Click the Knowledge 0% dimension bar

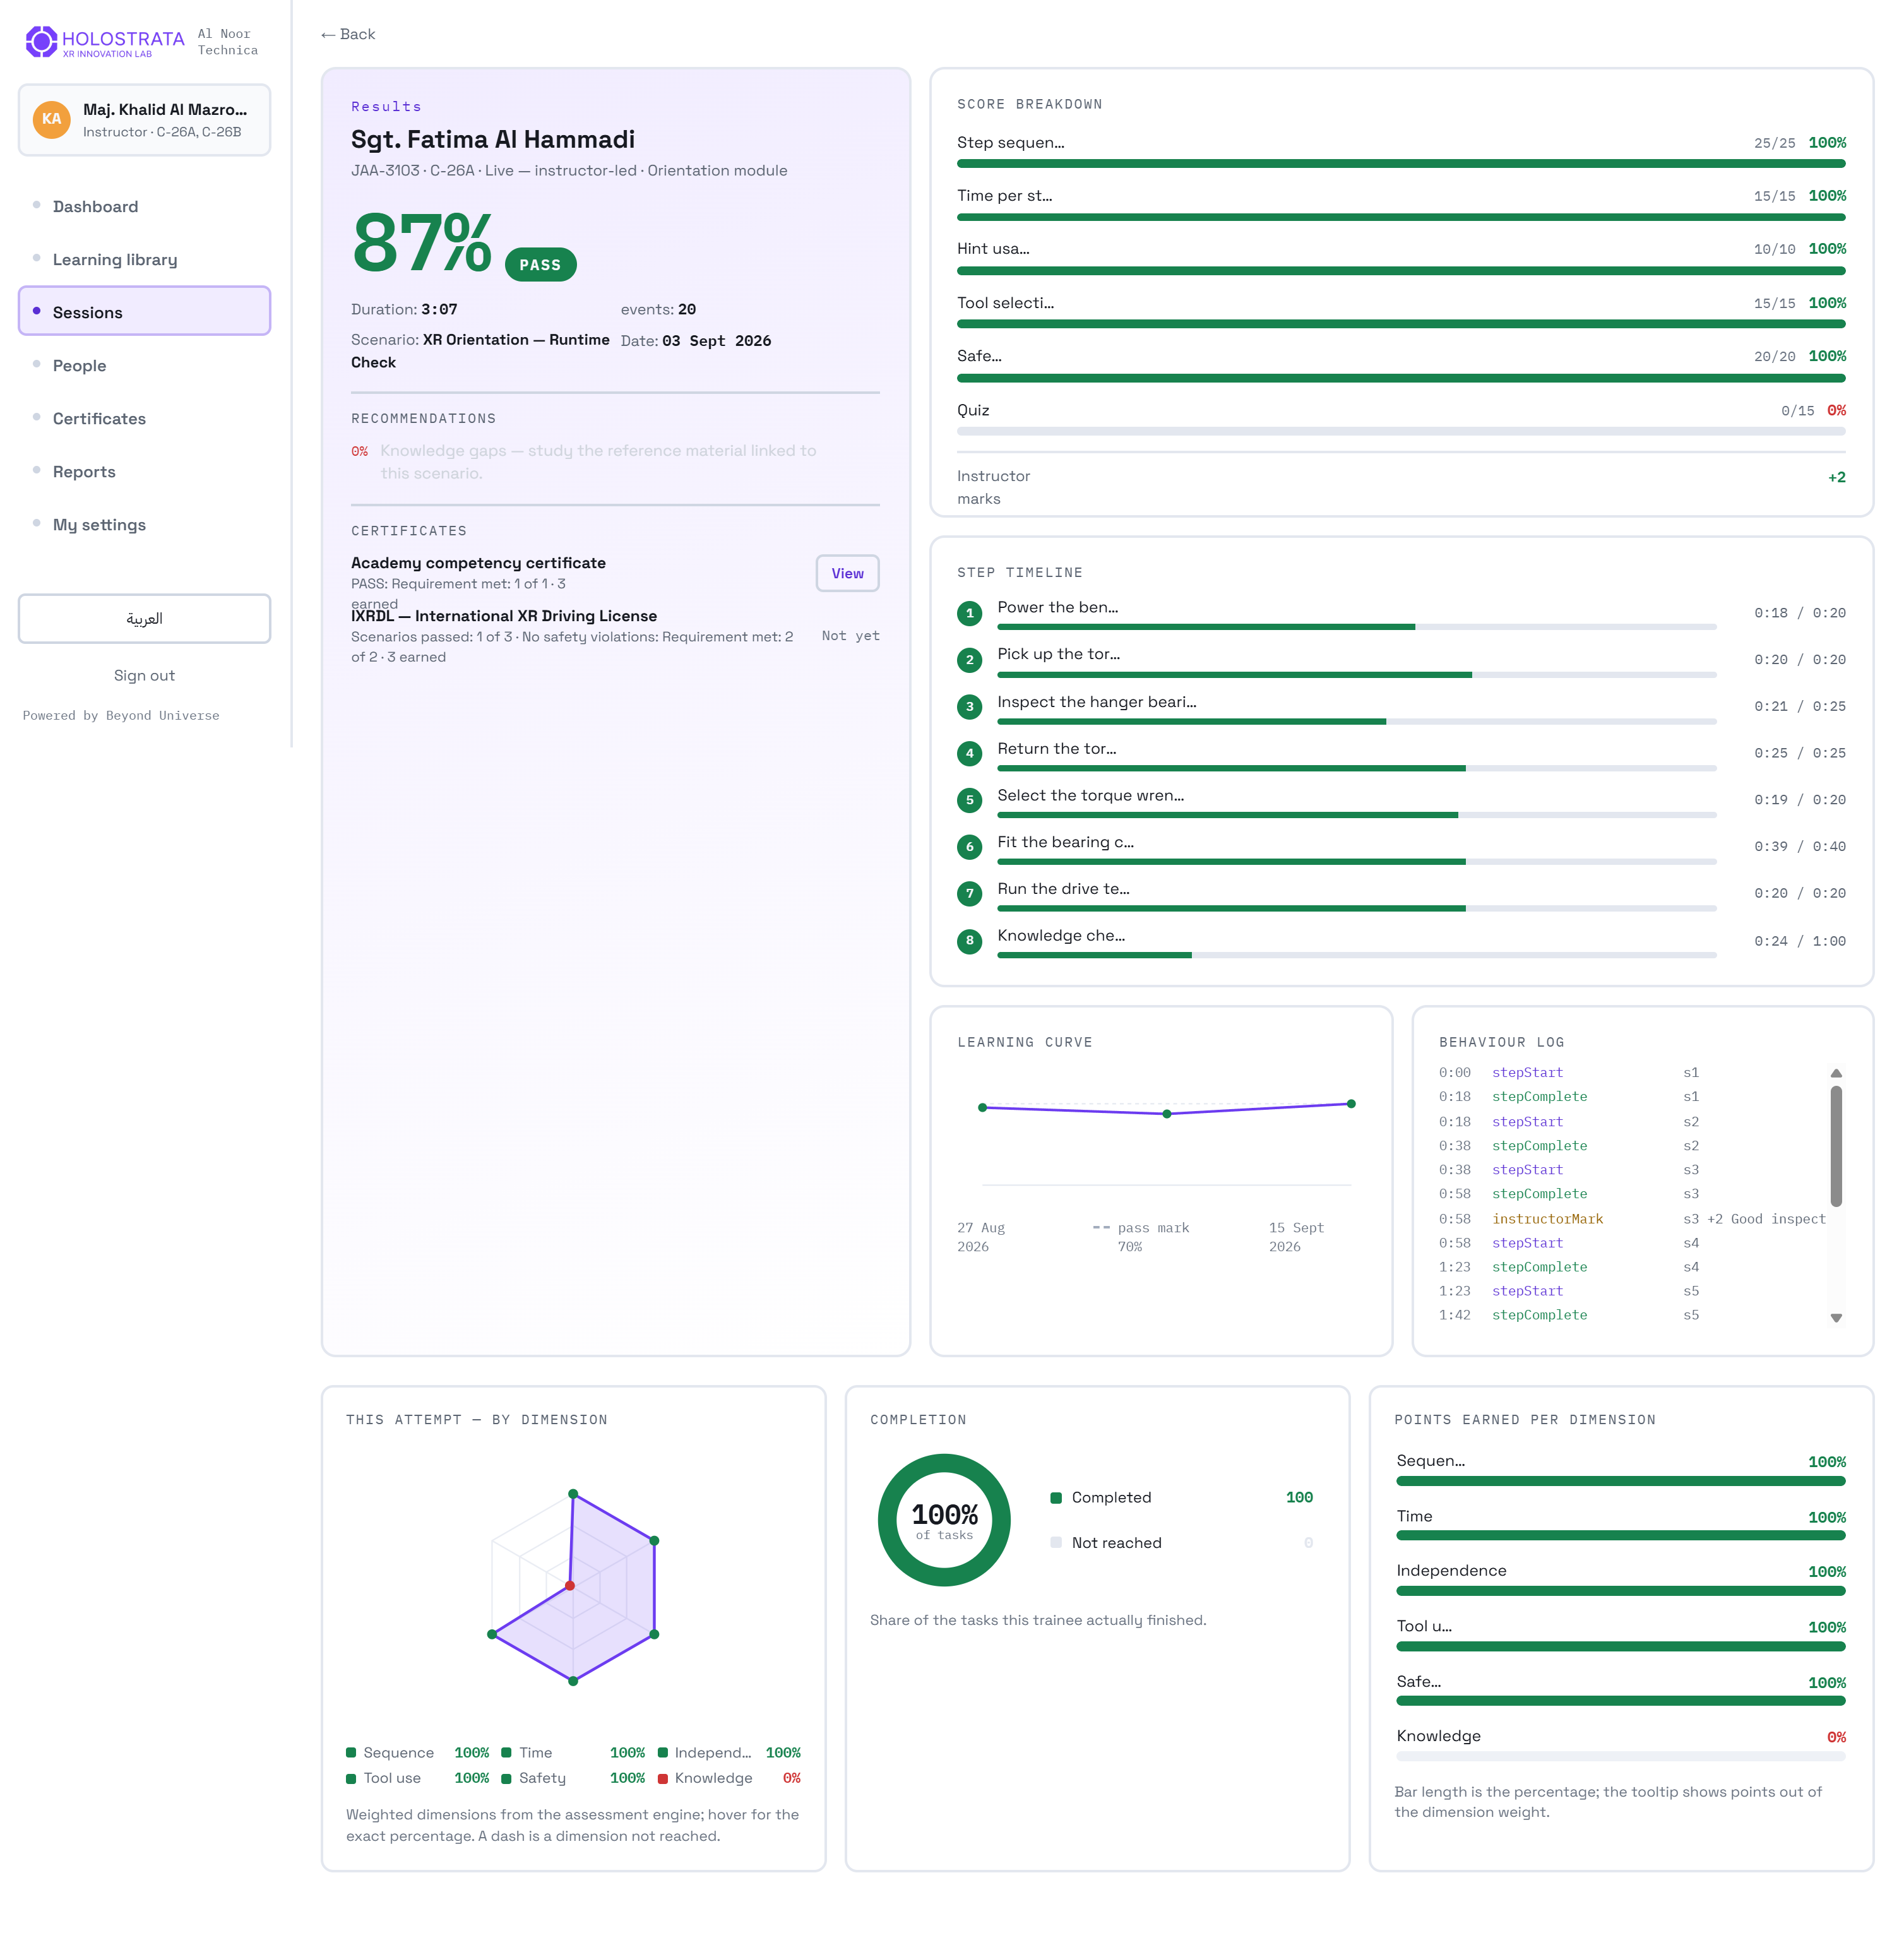1620,1756
